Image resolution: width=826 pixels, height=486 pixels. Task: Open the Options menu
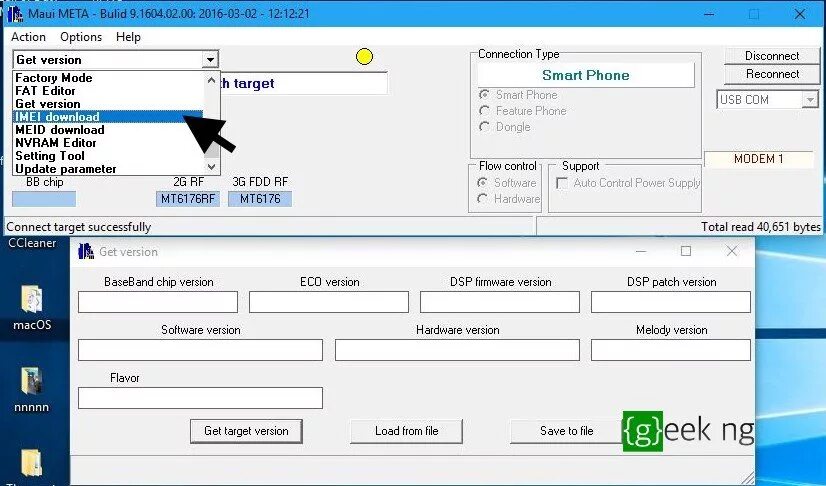[x=81, y=37]
